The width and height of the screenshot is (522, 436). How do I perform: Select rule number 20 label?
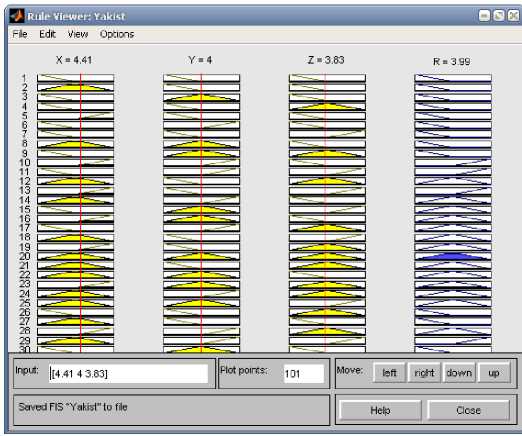24,256
